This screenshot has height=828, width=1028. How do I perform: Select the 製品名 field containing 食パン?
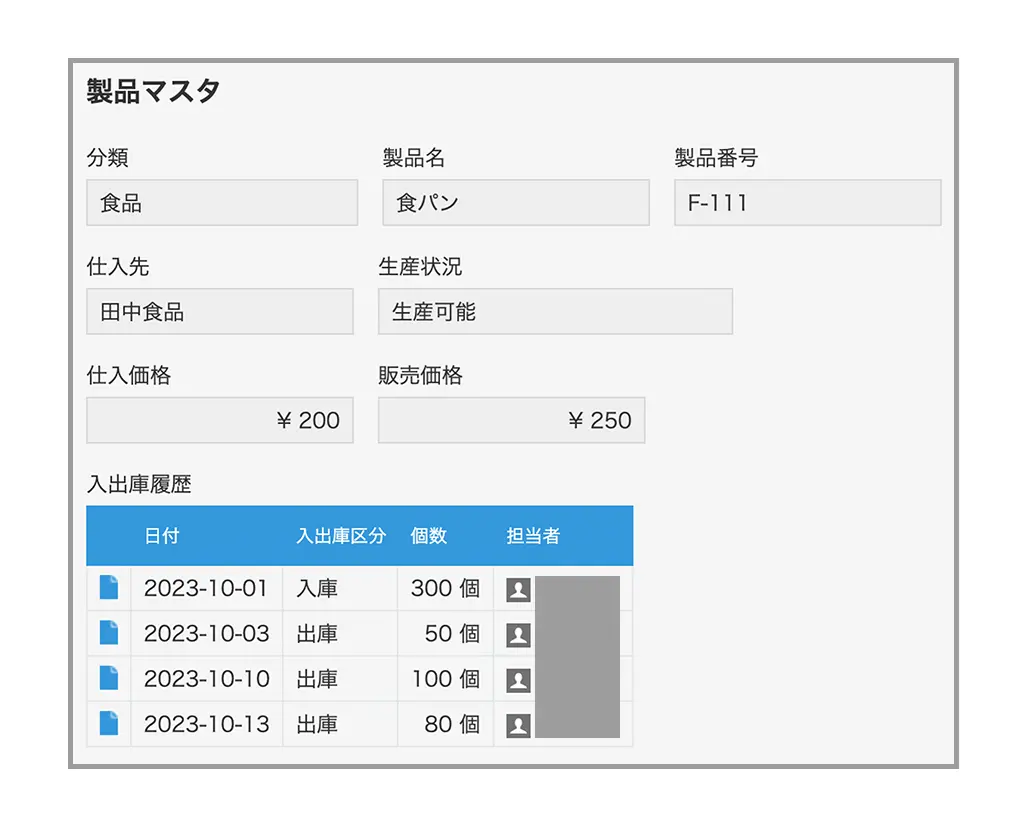pyautogui.click(x=516, y=203)
